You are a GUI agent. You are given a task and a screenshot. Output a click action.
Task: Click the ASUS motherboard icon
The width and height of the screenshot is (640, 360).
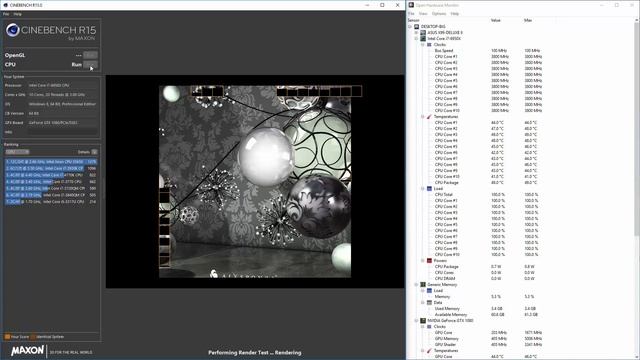(423, 33)
